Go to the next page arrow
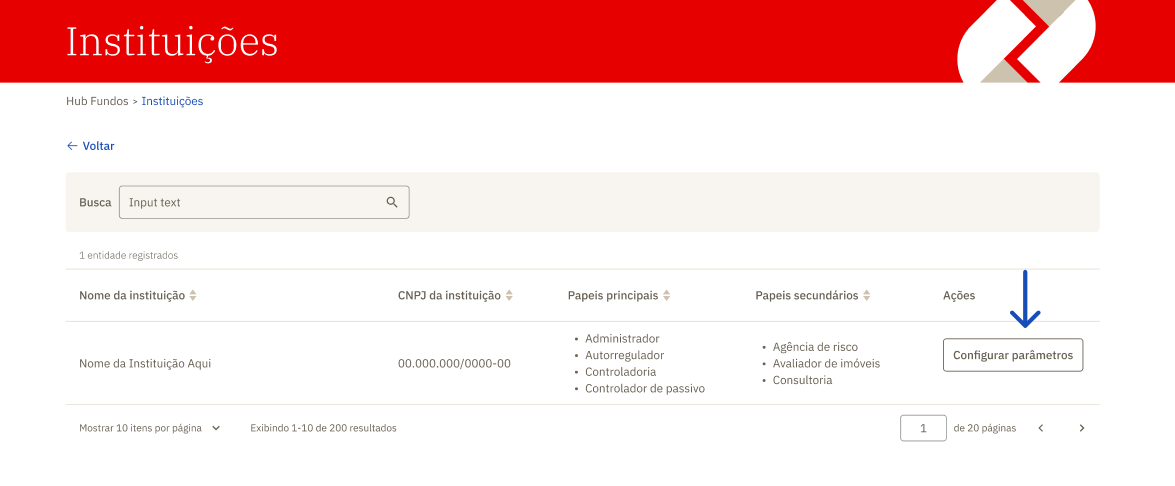Viewport: 1175px width, 486px height. pos(1081,428)
